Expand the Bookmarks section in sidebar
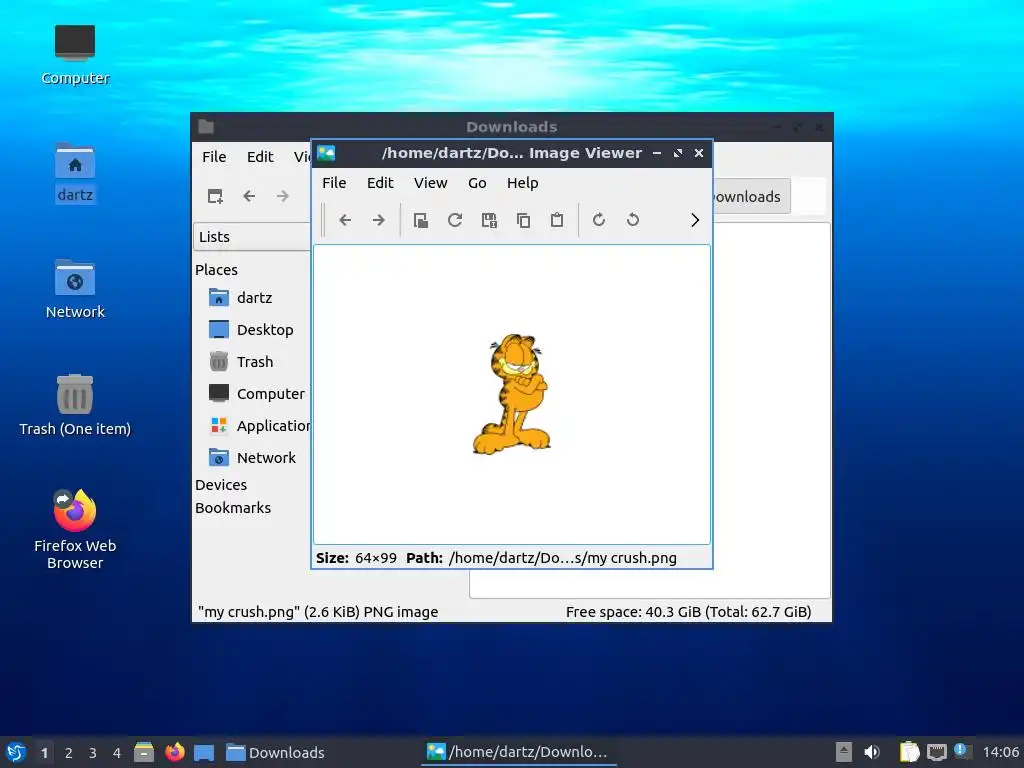1024x768 pixels. click(x=232, y=507)
